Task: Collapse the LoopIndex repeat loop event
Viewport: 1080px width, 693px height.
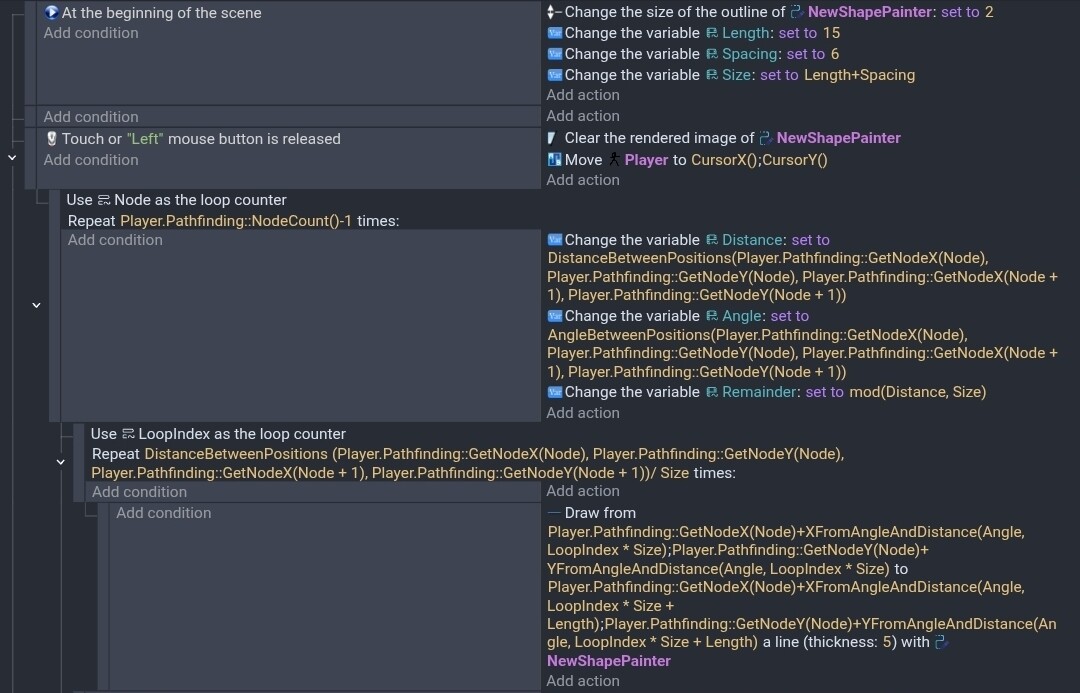Action: click(x=60, y=462)
